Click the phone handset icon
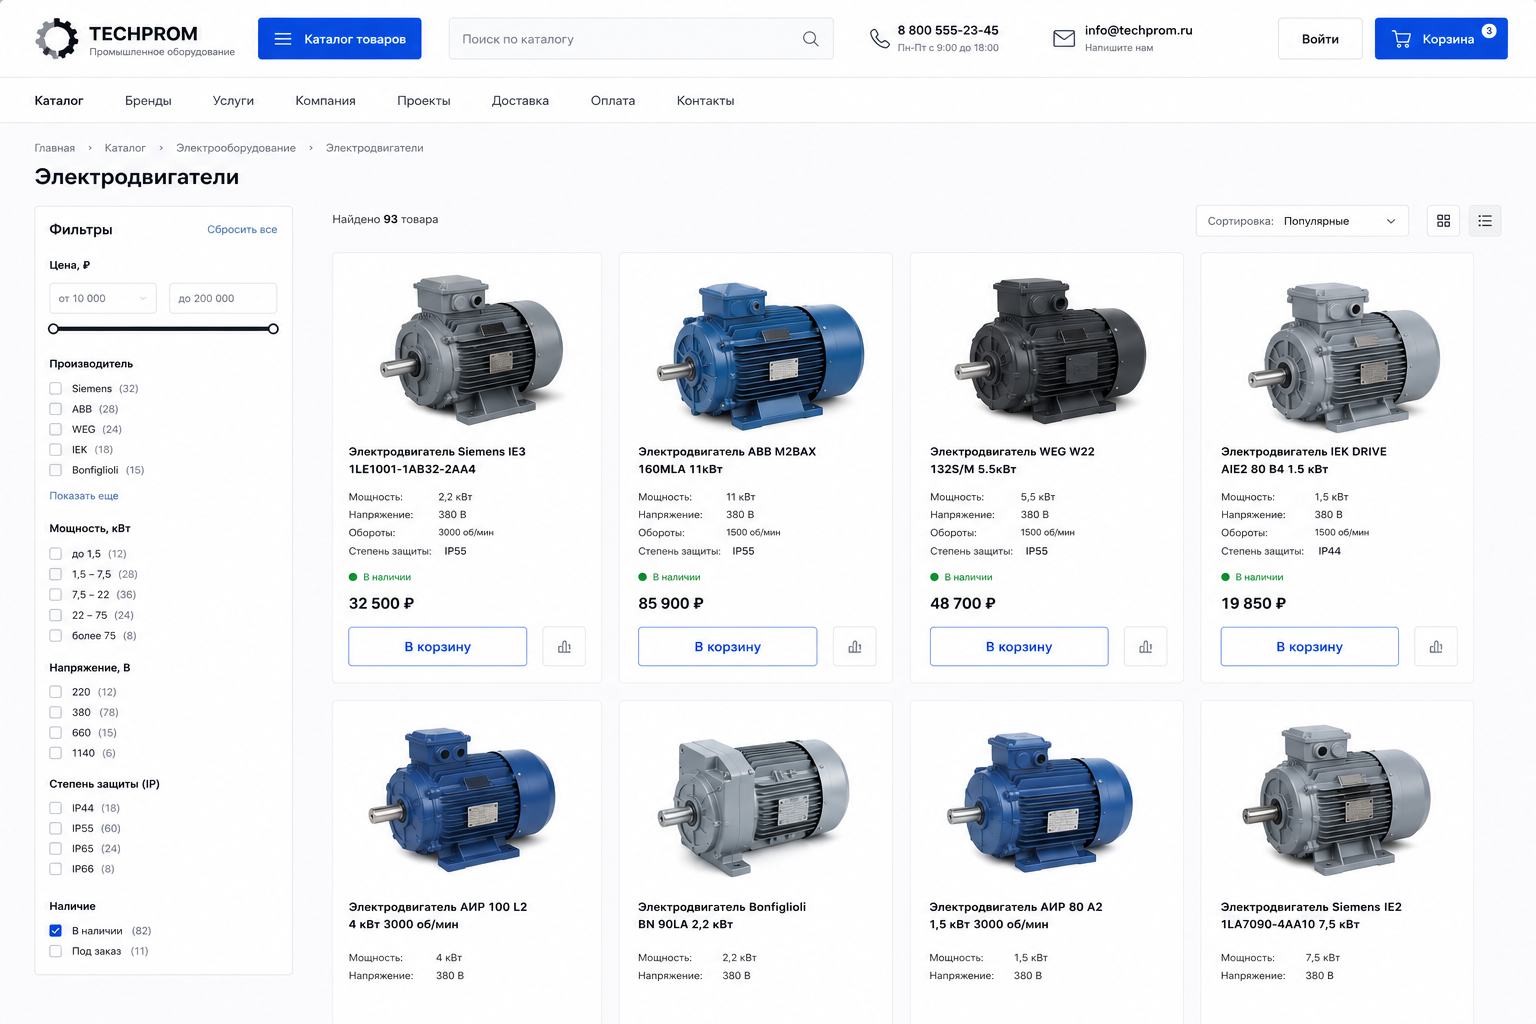The width and height of the screenshot is (1536, 1024). pos(880,38)
